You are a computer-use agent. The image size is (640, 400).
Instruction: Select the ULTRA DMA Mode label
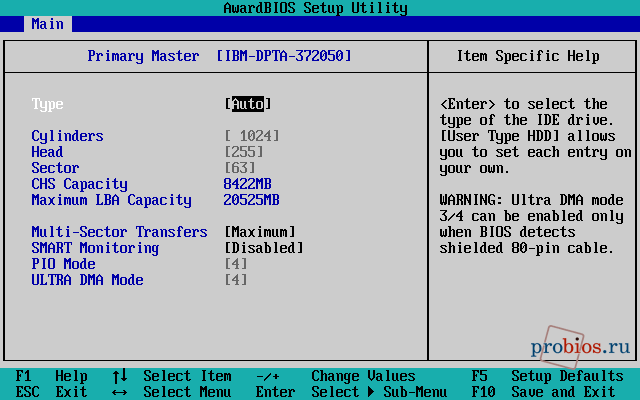pyautogui.click(x=87, y=280)
